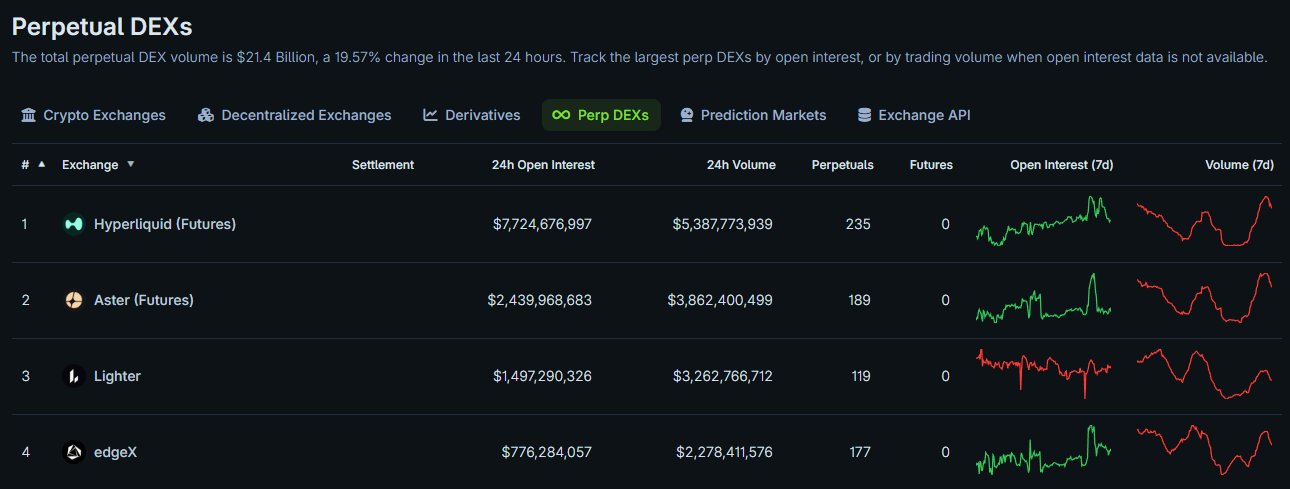The image size is (1290, 489).
Task: Open the Hyperliquid (Futures) exchange link
Action: (x=165, y=225)
